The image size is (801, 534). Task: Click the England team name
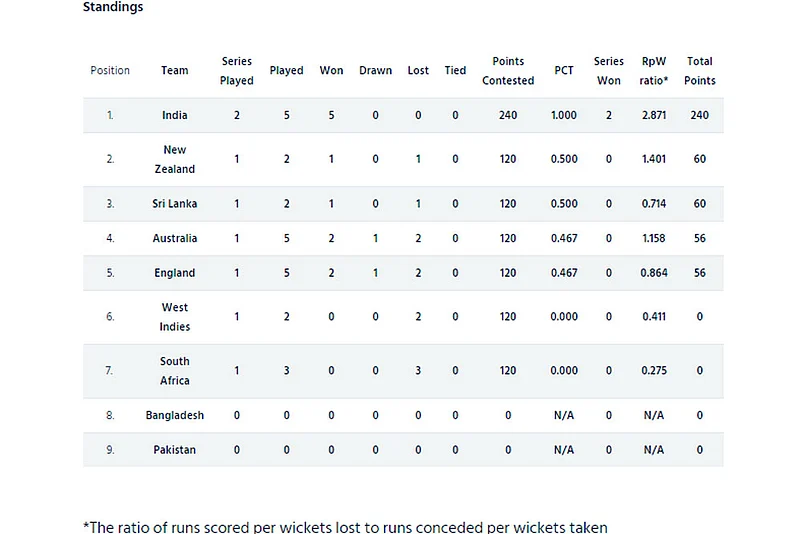point(175,273)
